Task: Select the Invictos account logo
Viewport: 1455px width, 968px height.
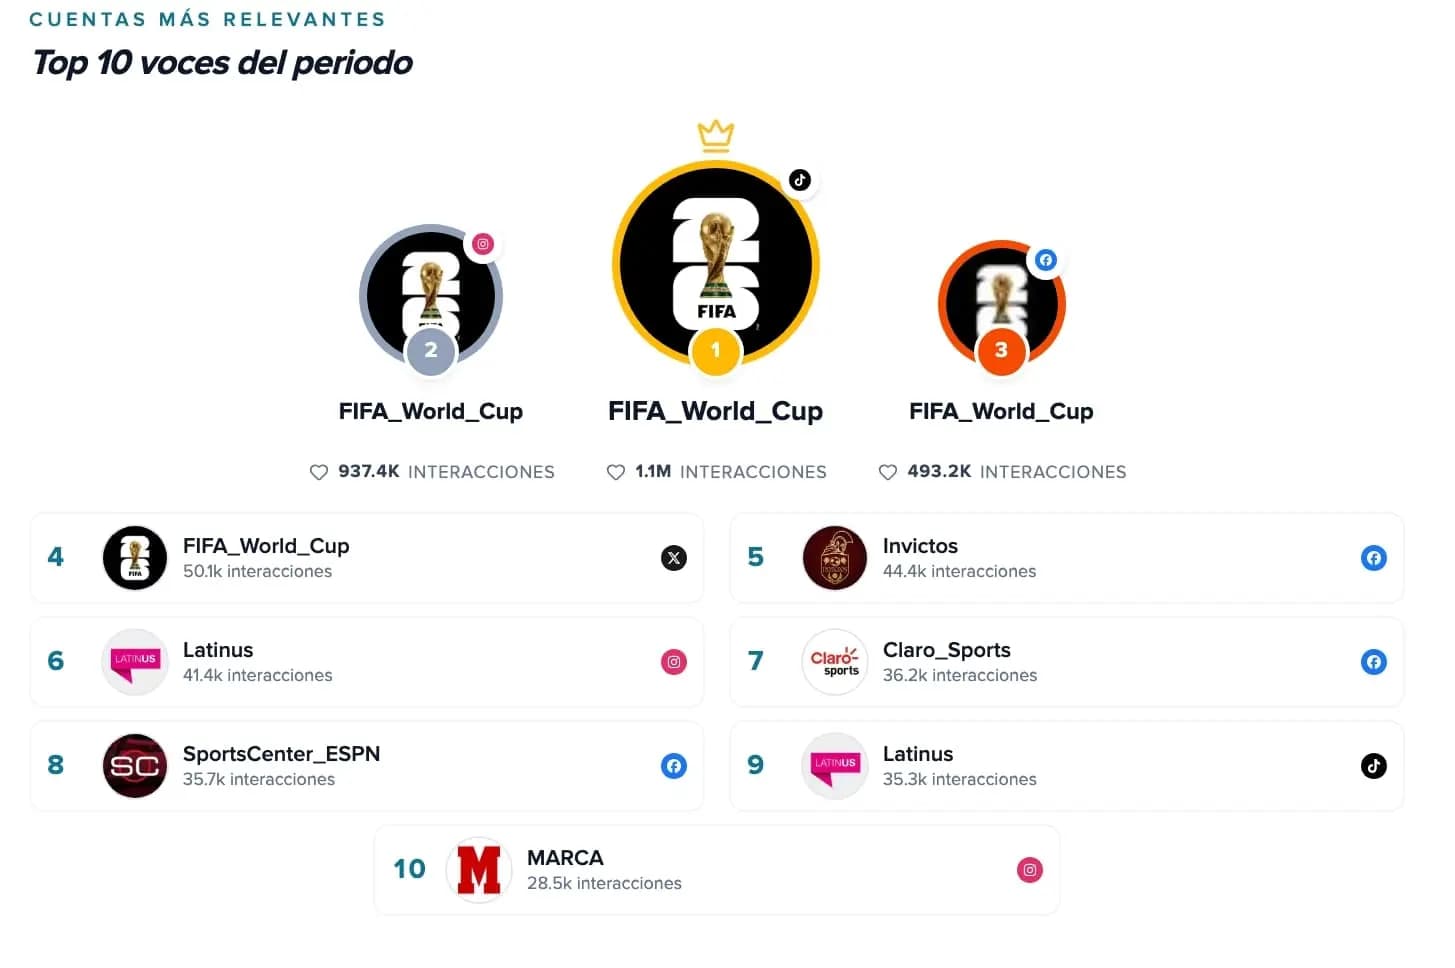Action: pos(835,558)
